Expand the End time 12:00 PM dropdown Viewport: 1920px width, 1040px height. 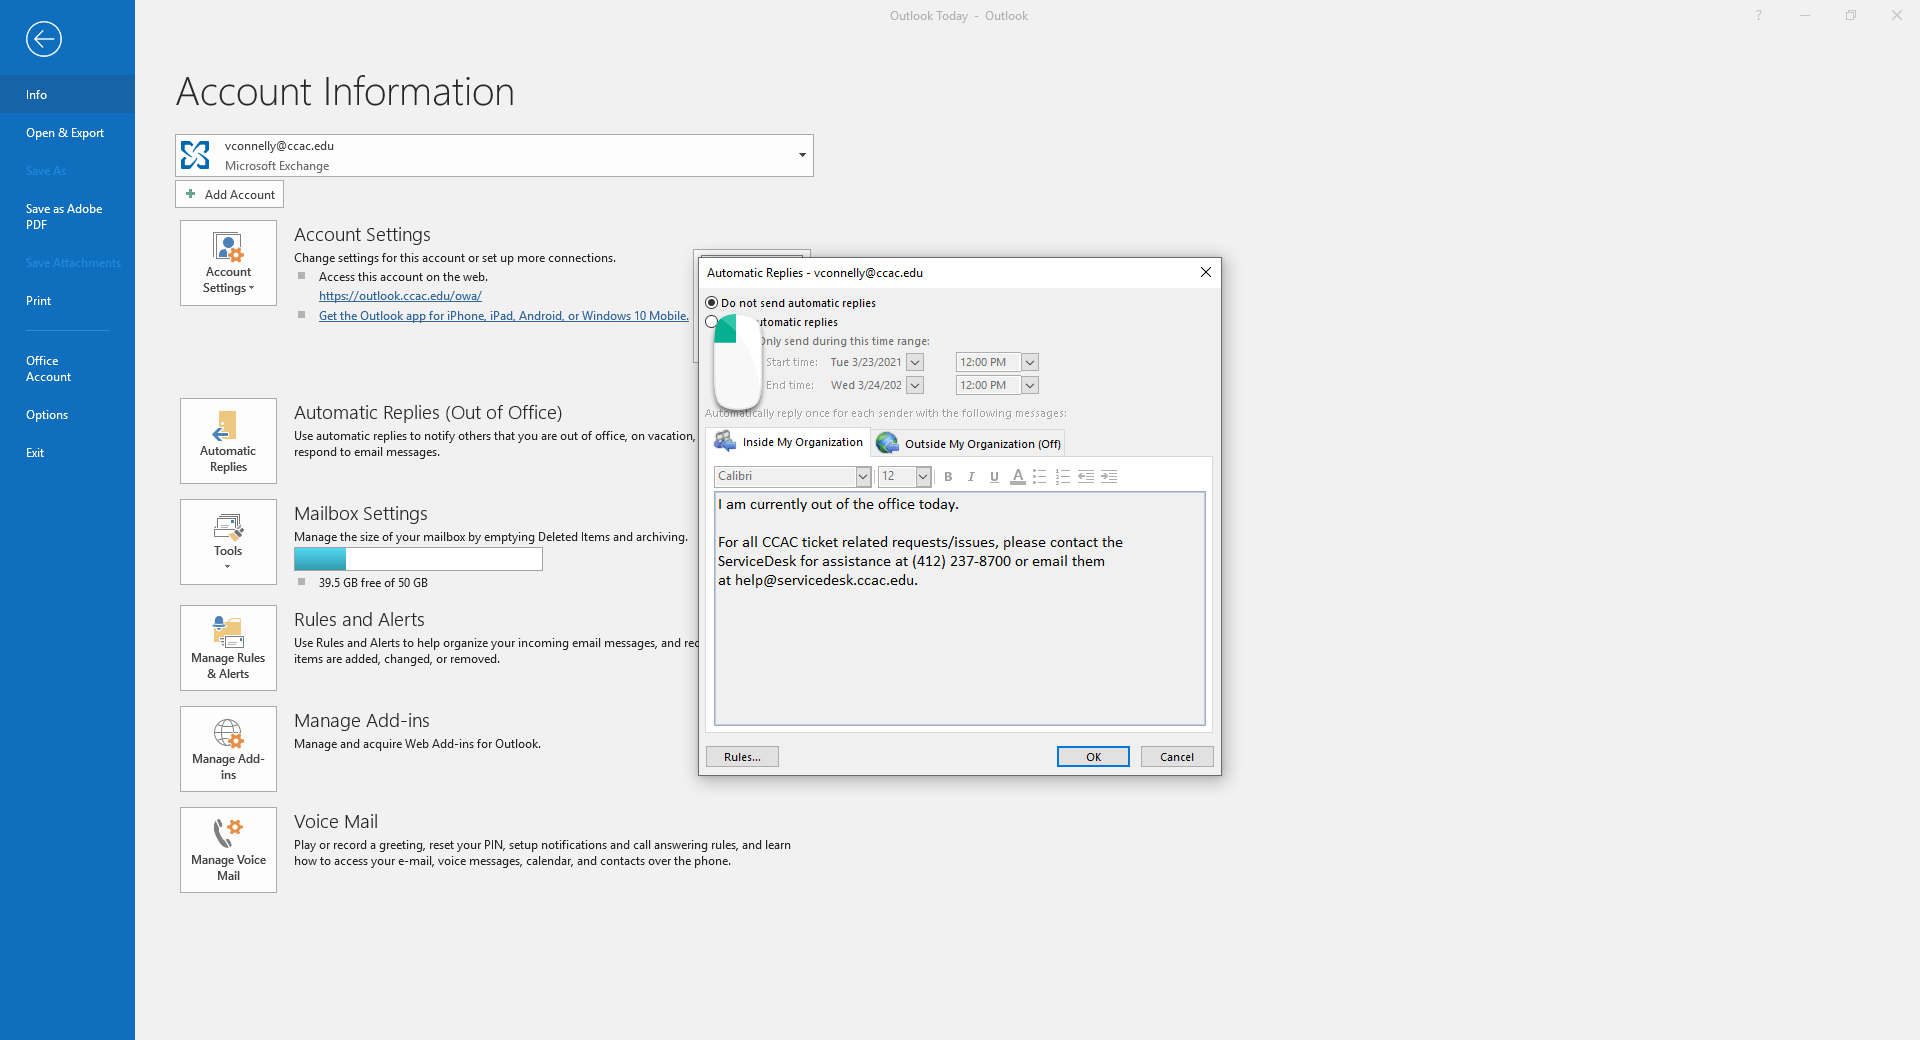pos(1030,385)
